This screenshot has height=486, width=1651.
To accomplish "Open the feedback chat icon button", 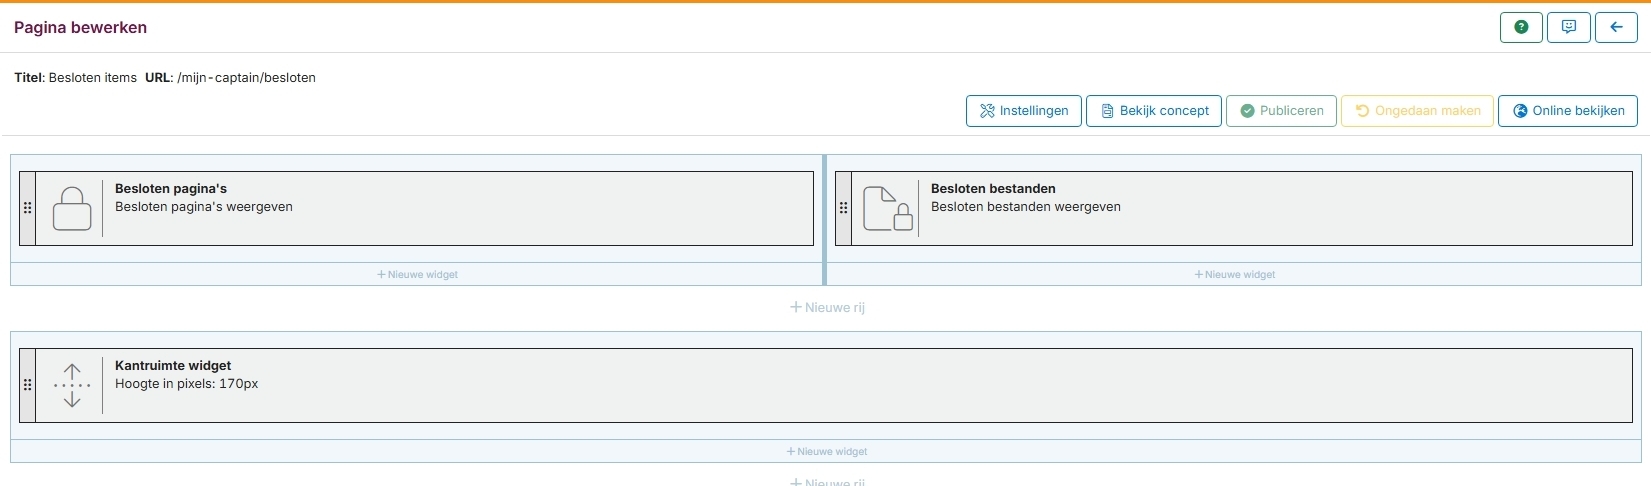I will point(1568,28).
